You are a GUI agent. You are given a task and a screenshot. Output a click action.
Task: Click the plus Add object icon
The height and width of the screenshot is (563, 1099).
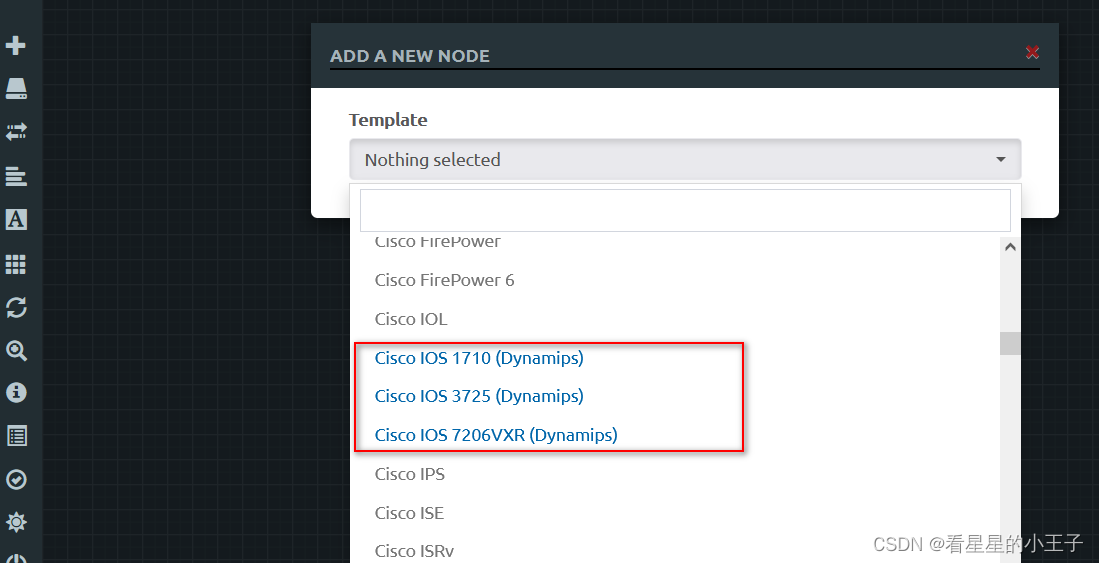pos(15,46)
